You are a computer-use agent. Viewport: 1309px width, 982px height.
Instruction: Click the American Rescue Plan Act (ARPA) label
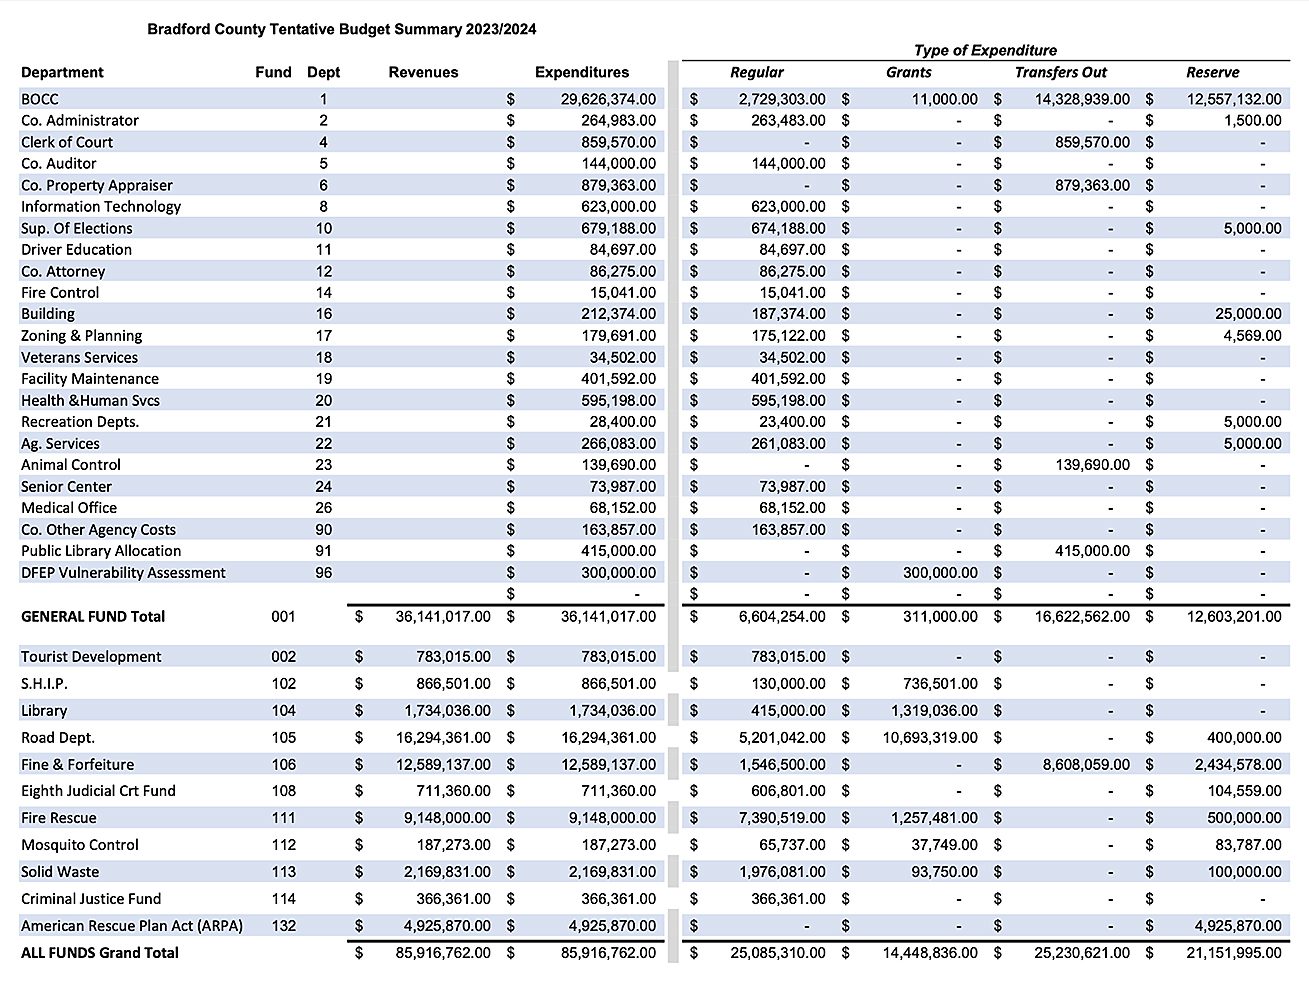tap(132, 926)
